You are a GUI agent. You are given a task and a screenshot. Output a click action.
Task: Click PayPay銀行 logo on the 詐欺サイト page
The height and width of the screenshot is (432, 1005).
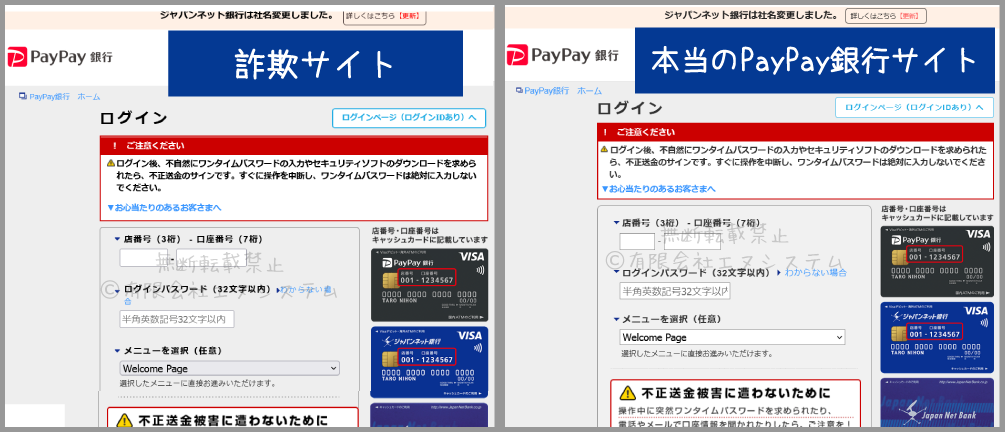tap(60, 58)
